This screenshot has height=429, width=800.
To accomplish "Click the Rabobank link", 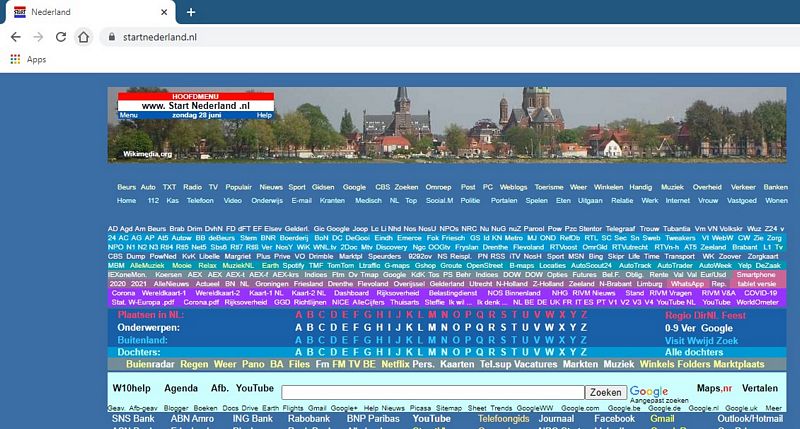I will point(309,419).
